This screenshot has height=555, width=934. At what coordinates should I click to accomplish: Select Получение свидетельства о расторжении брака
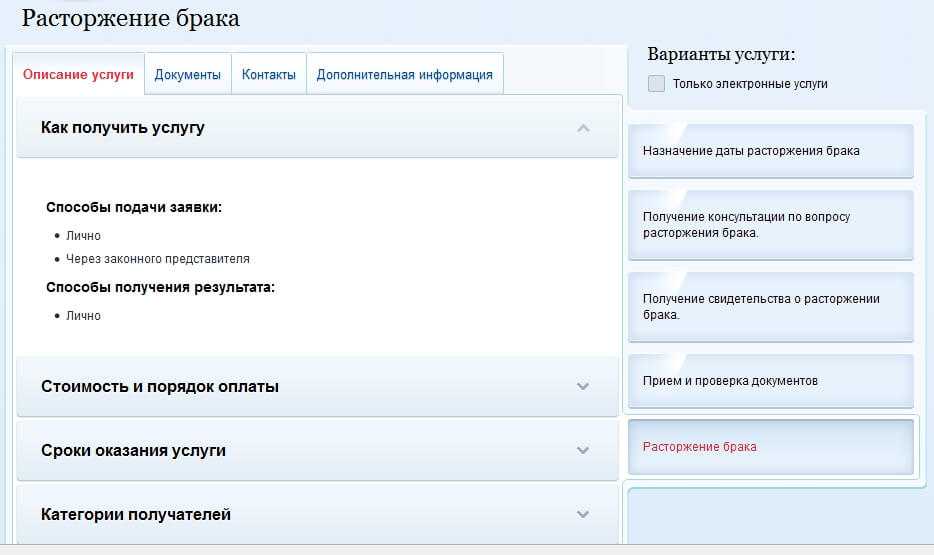771,307
